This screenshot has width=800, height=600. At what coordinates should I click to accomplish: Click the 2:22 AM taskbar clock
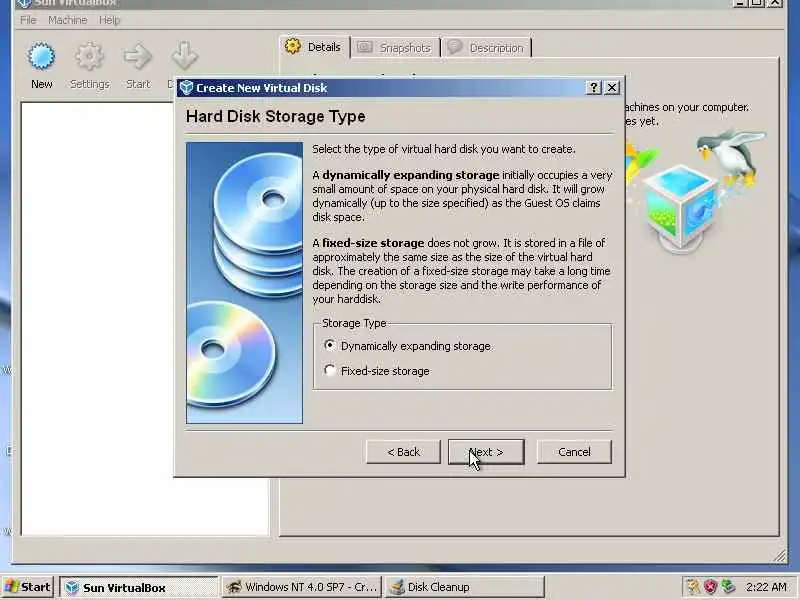click(766, 587)
